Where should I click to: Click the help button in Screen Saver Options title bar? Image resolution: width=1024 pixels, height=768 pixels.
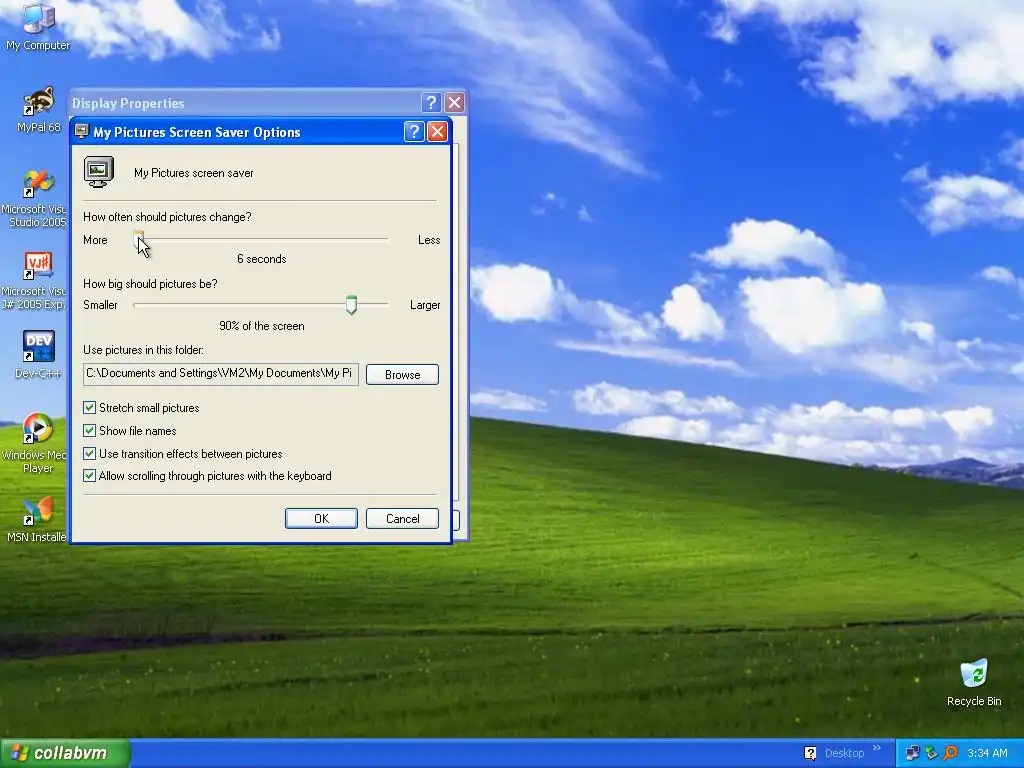(x=414, y=132)
